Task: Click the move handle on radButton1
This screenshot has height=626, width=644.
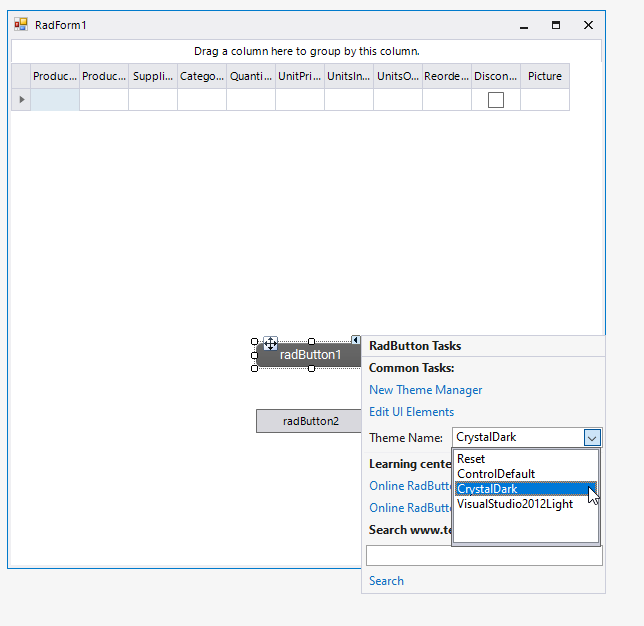Action: 270,343
